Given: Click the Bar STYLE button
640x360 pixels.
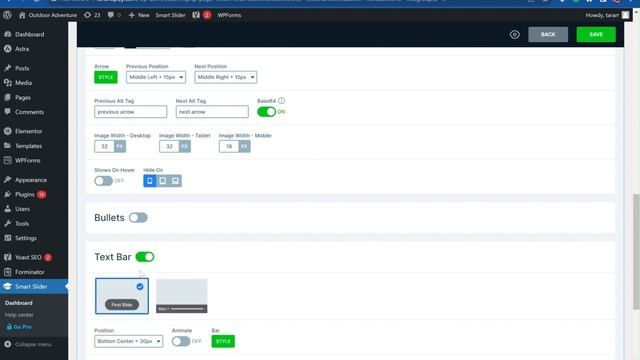Looking at the screenshot, I should click(223, 341).
